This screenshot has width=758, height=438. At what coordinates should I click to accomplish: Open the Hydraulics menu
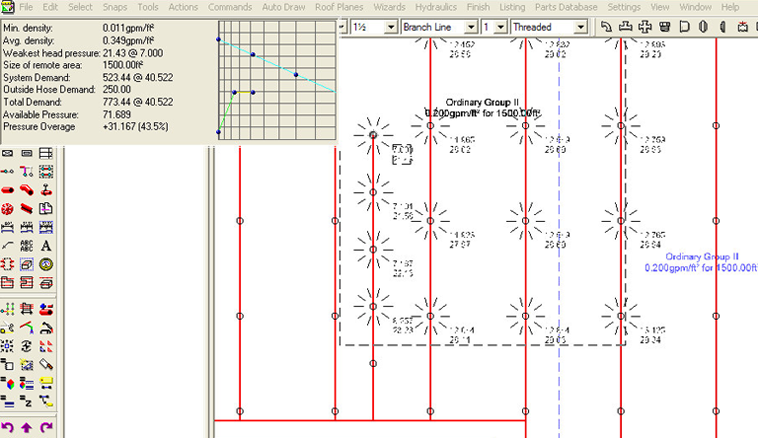tap(435, 7)
